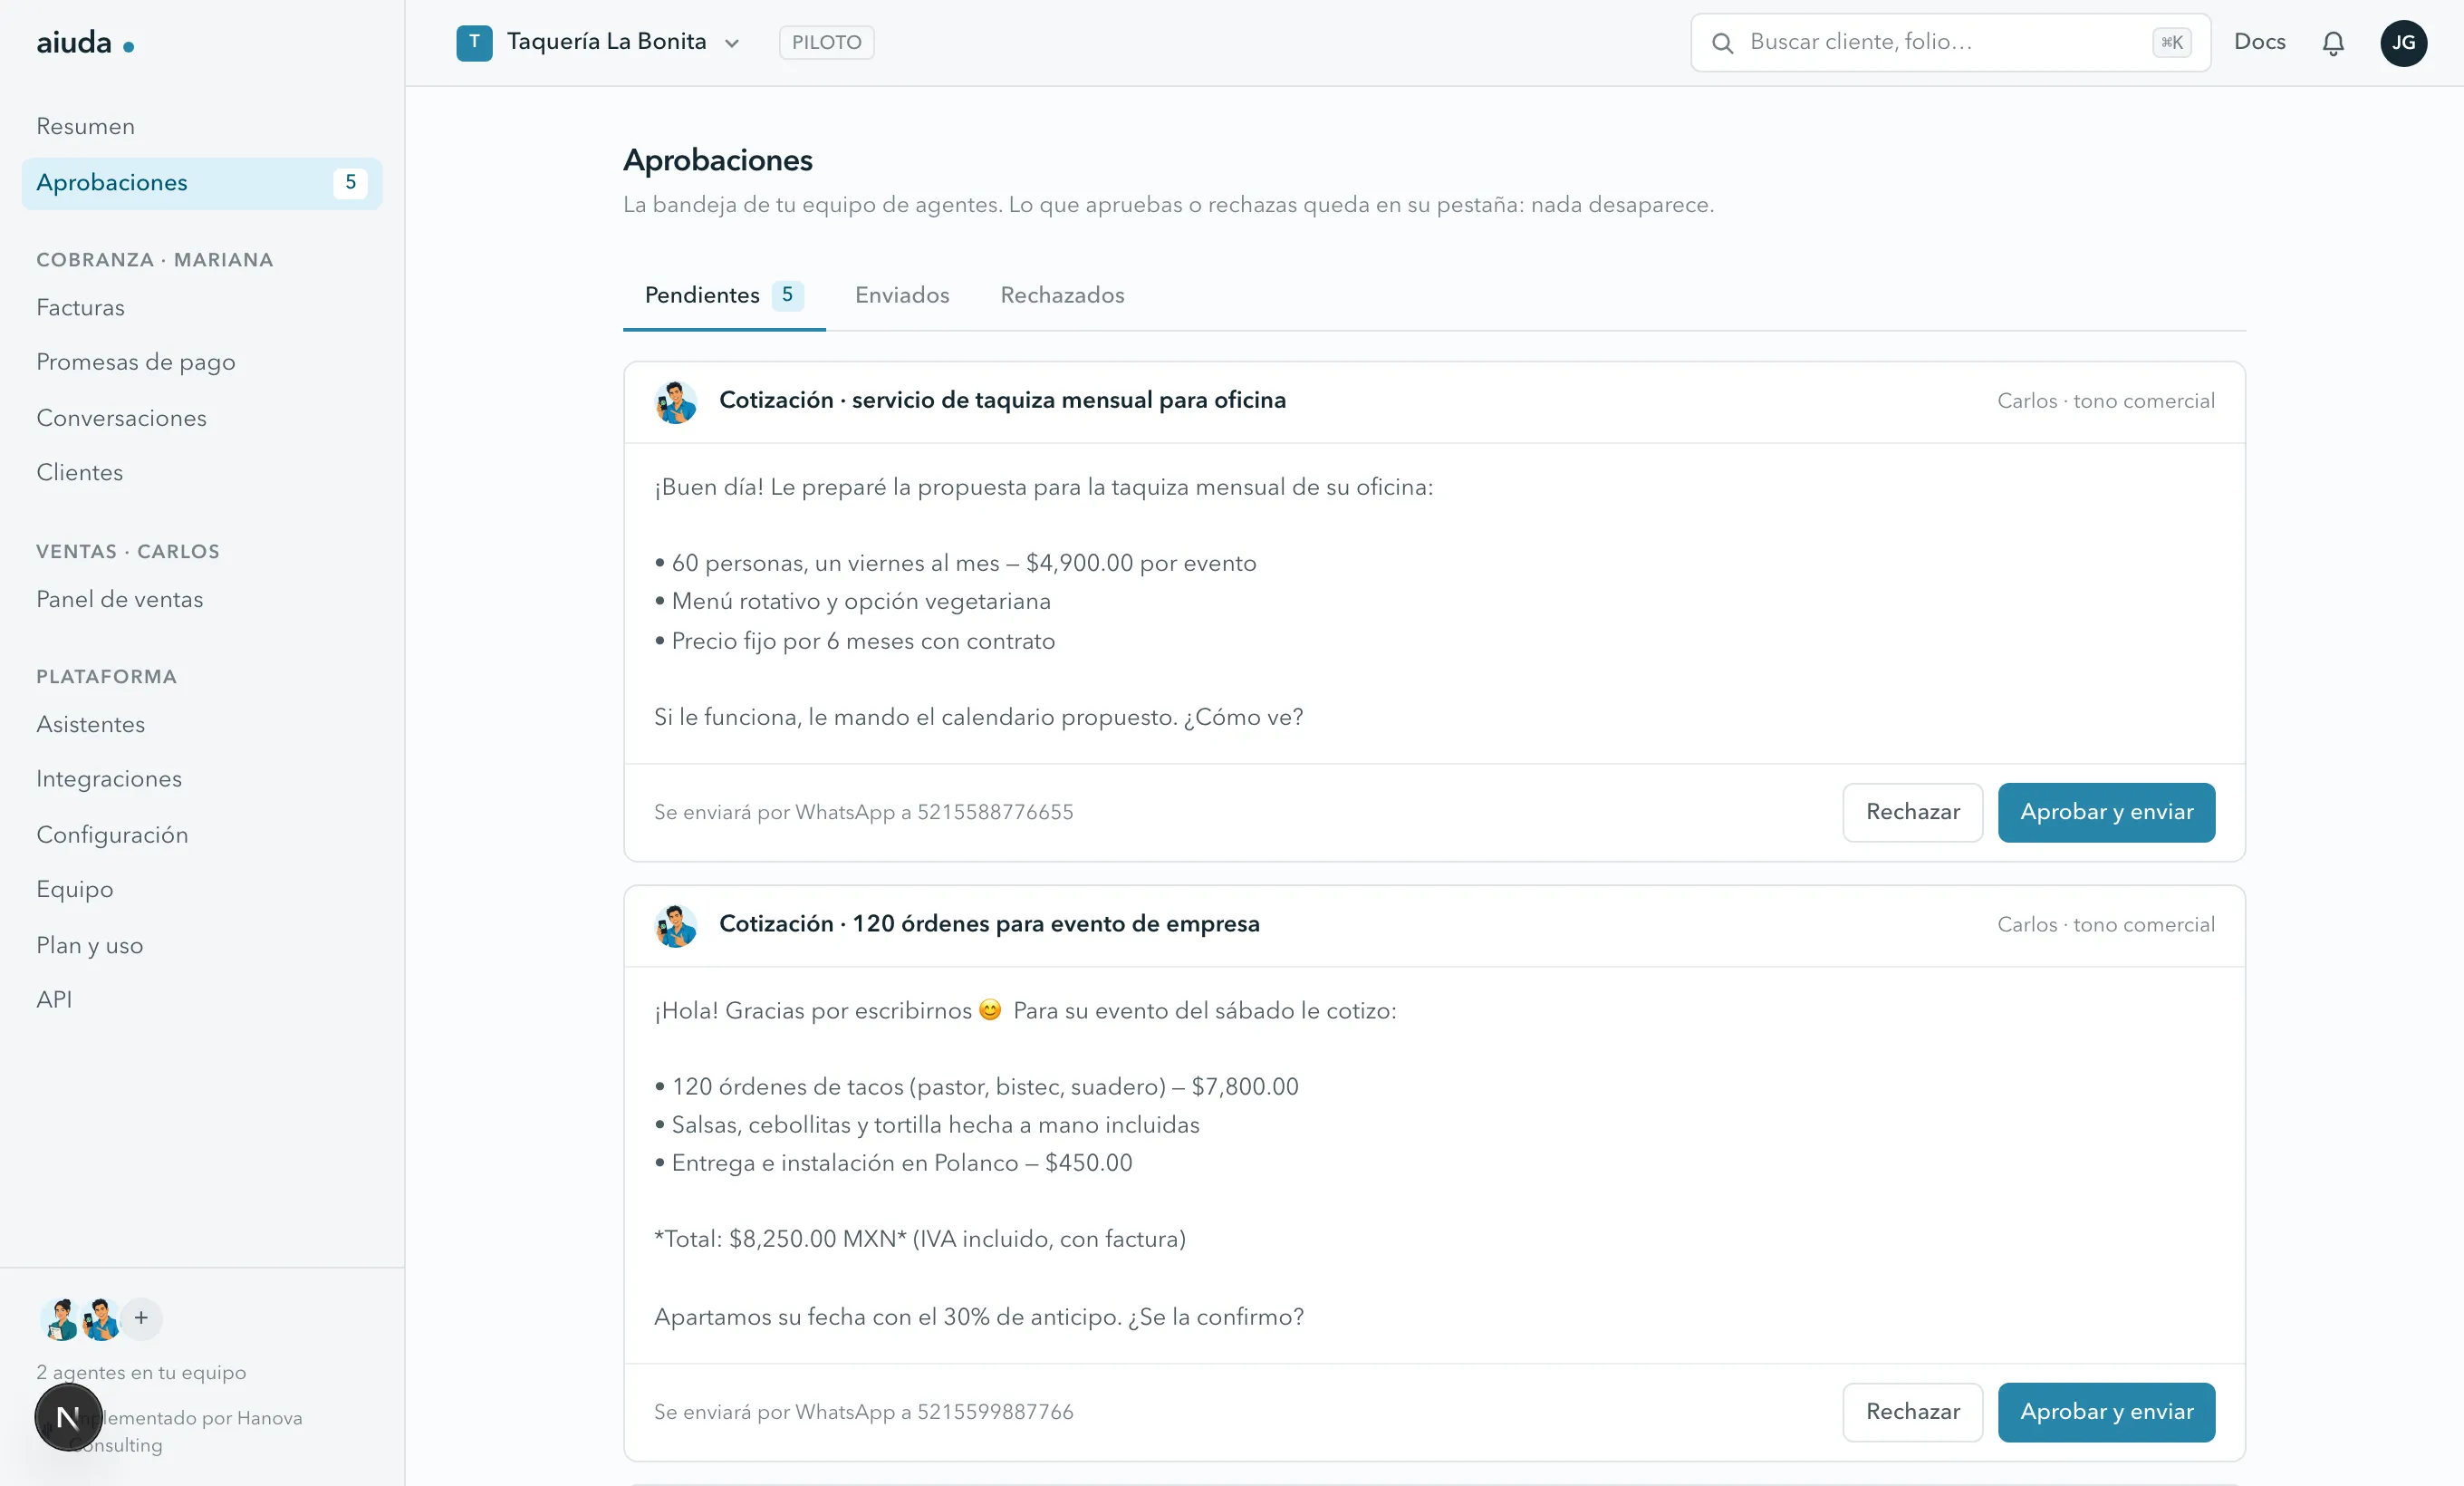Viewport: 2464px width, 1486px height.
Task: Open Plan y uso
Action: tap(202, 945)
